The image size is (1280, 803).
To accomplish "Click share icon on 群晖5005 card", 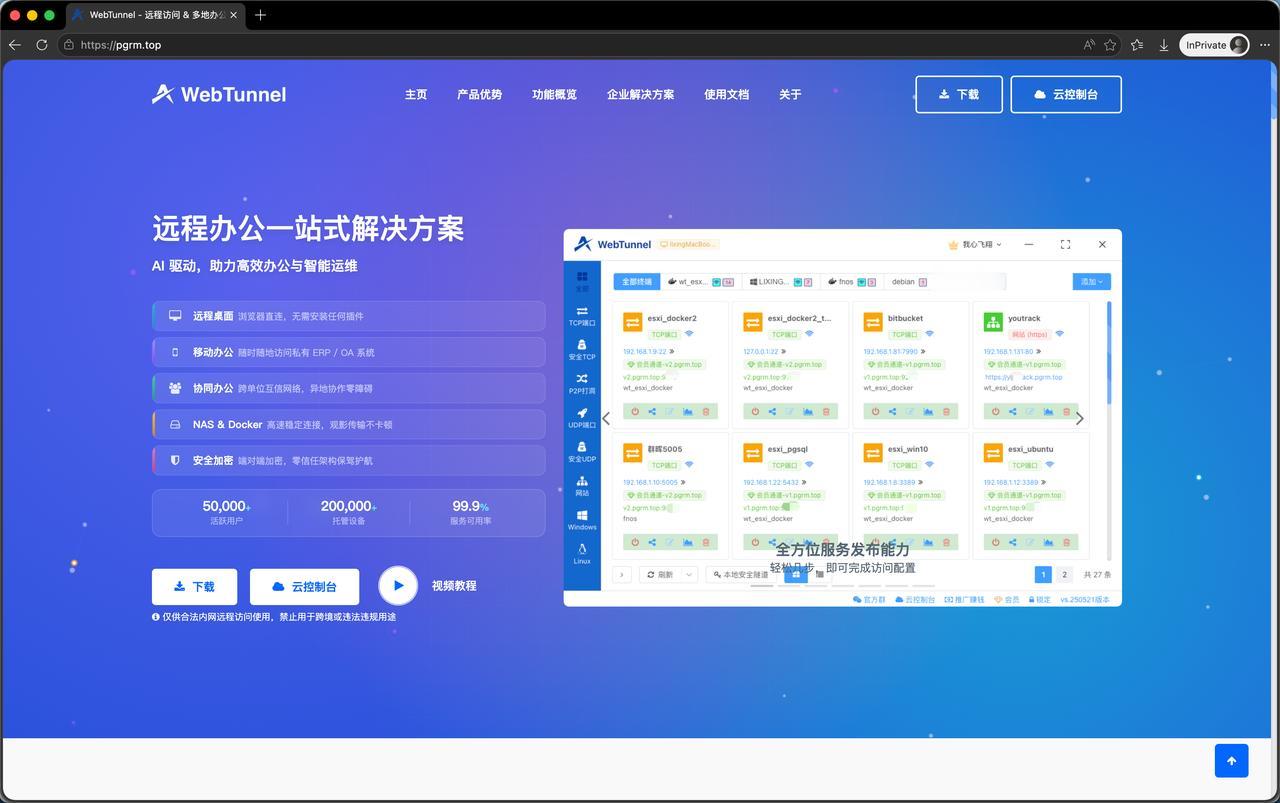I will pyautogui.click(x=652, y=542).
